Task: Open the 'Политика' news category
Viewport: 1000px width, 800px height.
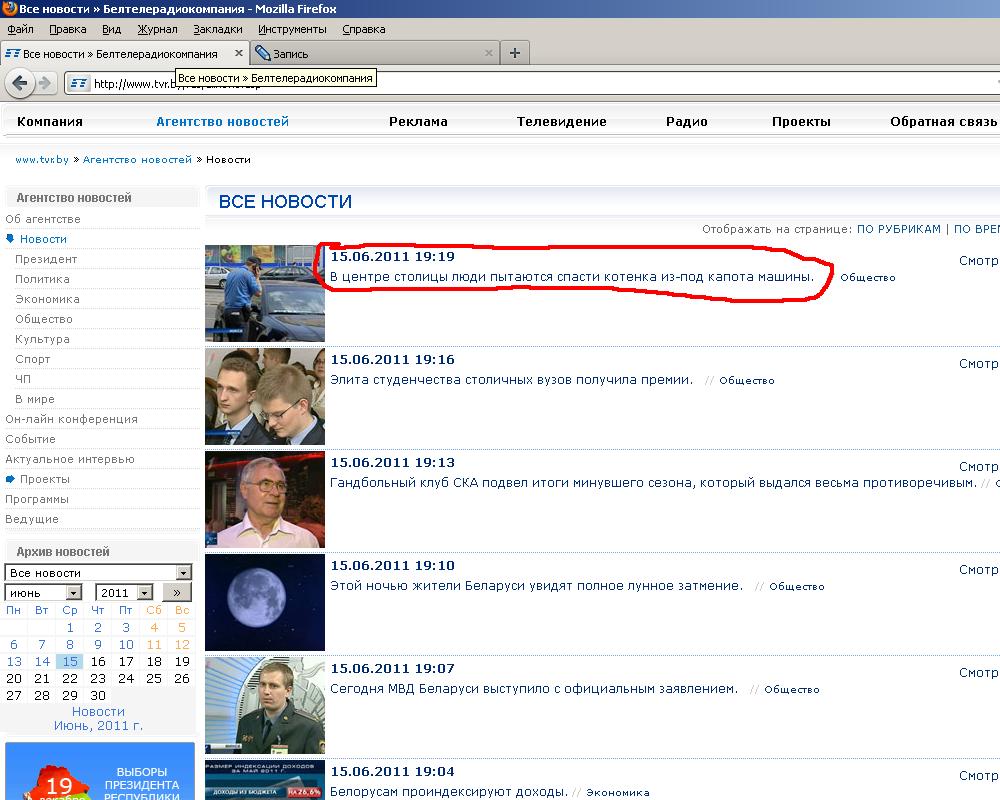Action: click(42, 279)
